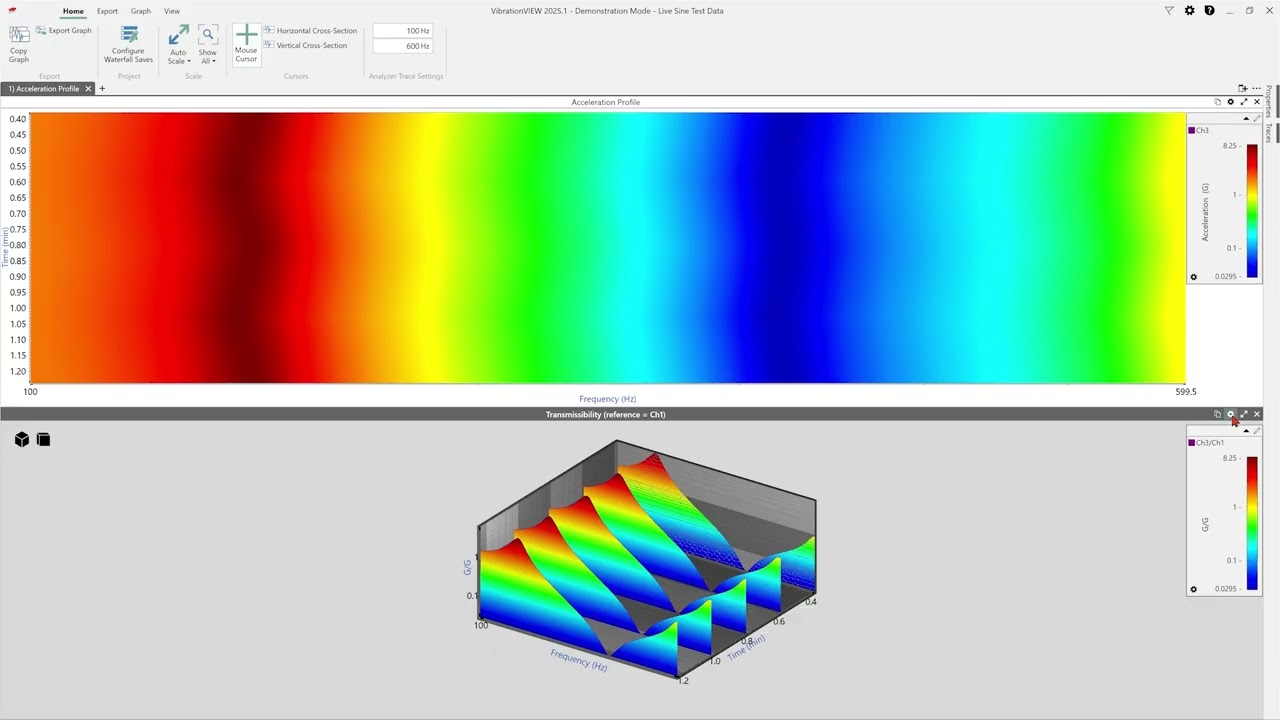Switch to the Graph ribbon tab
This screenshot has width=1280, height=720.
pyautogui.click(x=140, y=11)
